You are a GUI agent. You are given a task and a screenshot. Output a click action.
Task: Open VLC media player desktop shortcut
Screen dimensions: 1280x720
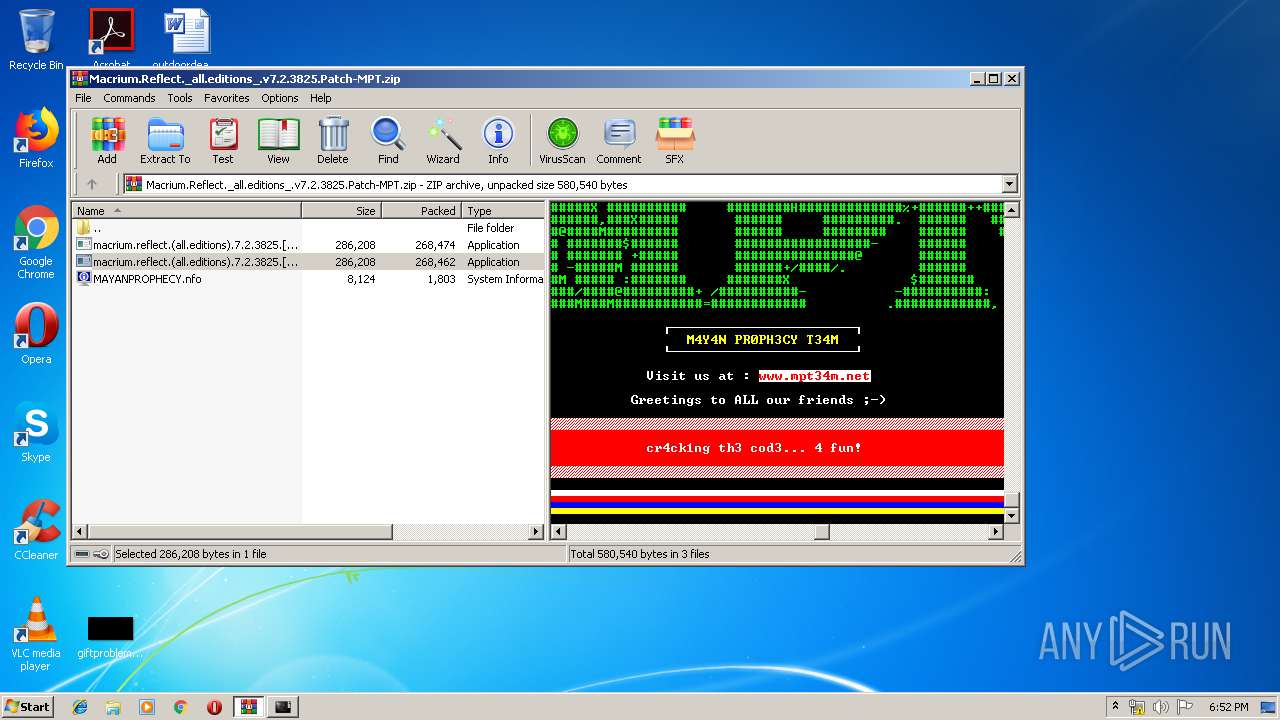(36, 634)
